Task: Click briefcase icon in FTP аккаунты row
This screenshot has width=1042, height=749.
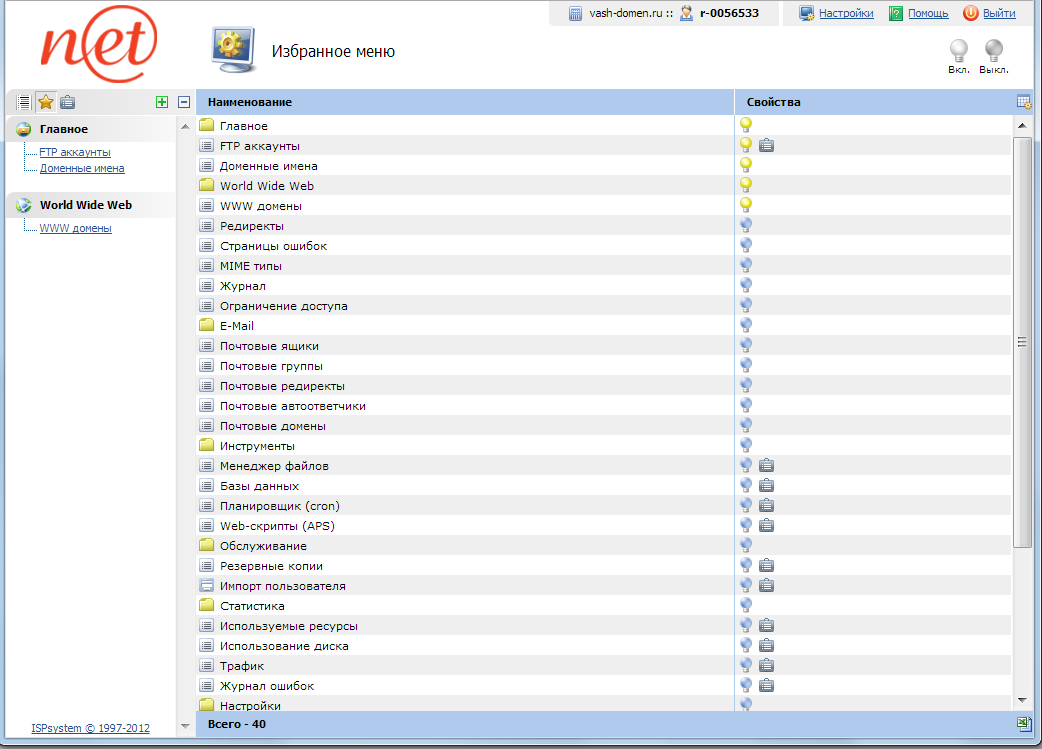Action: [x=766, y=146]
